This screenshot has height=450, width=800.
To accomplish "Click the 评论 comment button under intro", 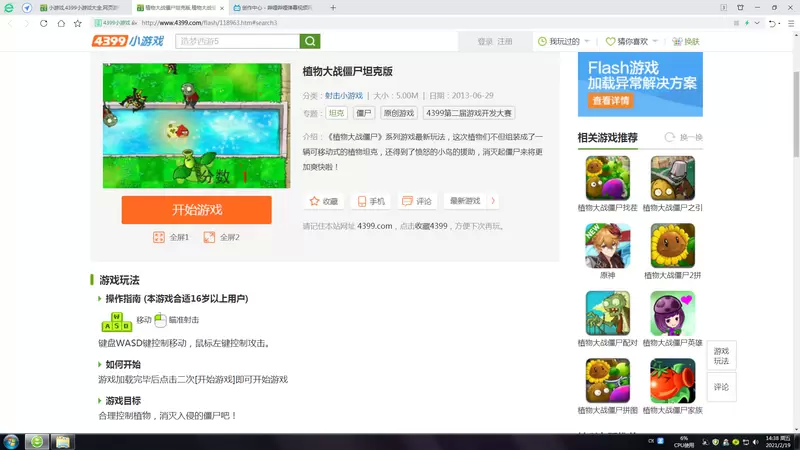I will click(x=417, y=201).
